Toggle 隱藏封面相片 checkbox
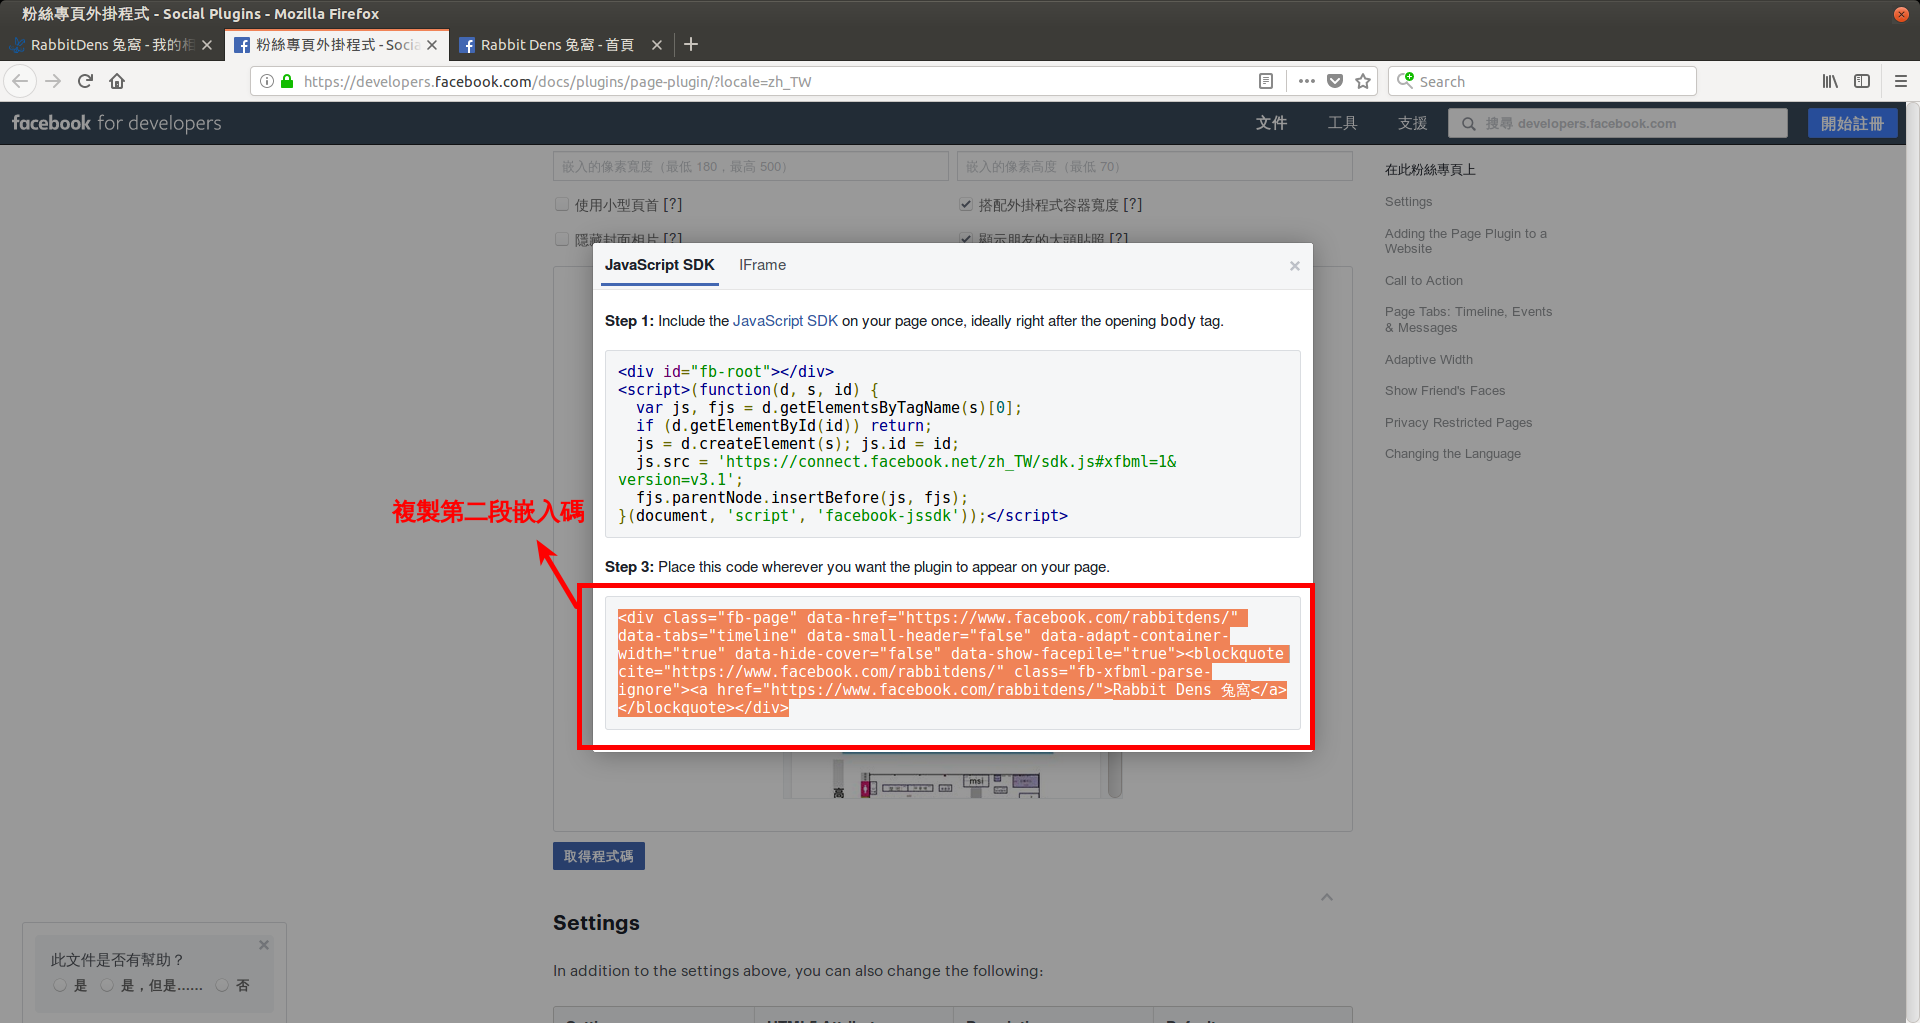The height and width of the screenshot is (1023, 1920). coord(562,238)
